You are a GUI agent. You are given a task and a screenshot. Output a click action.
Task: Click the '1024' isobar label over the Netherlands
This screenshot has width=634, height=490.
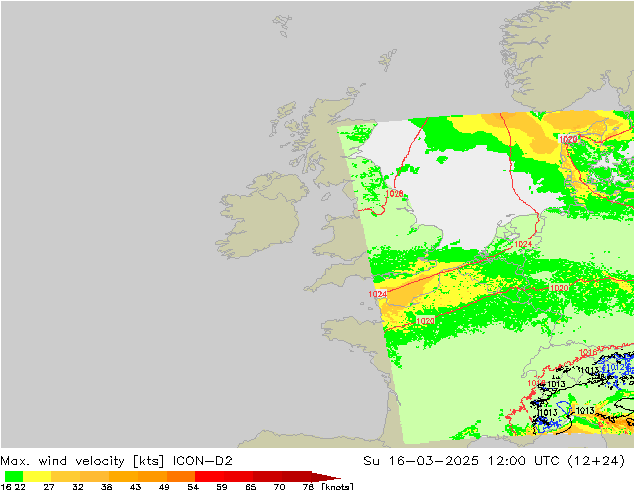[x=523, y=244]
